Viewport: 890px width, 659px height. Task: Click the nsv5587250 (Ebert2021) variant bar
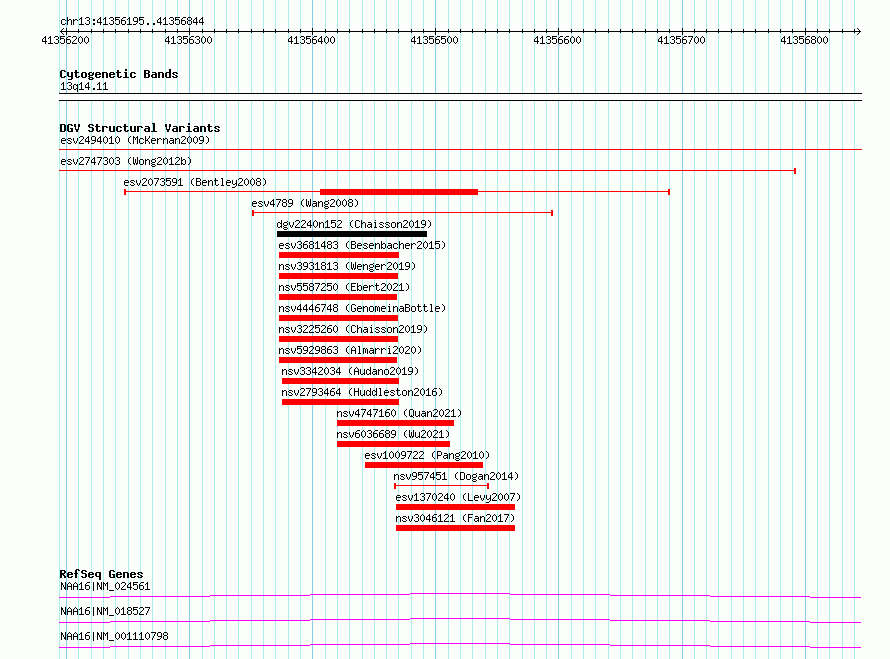click(x=338, y=297)
